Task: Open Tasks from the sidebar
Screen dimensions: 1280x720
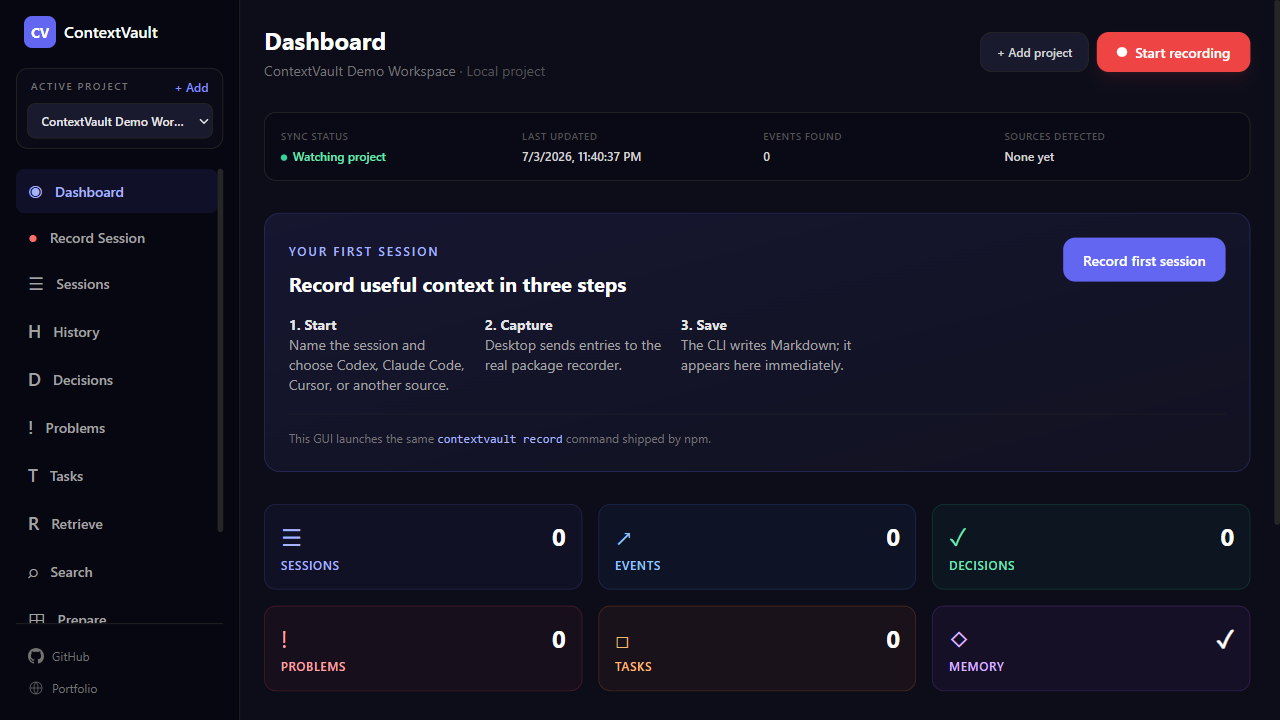Action: 117,476
